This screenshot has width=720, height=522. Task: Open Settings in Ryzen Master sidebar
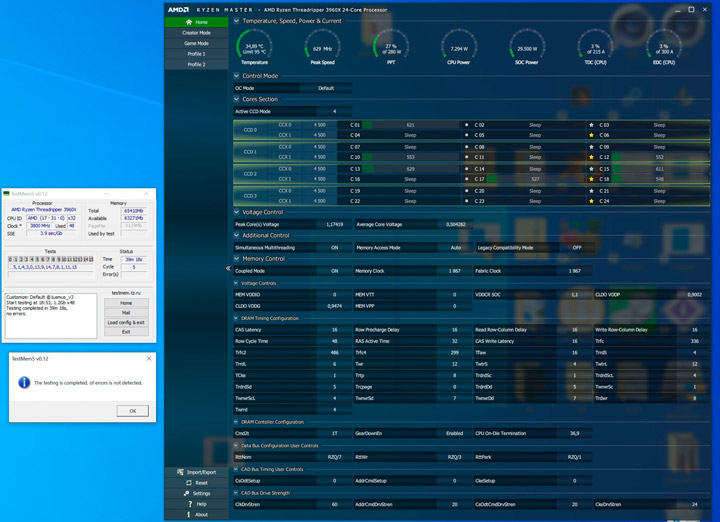tap(197, 493)
